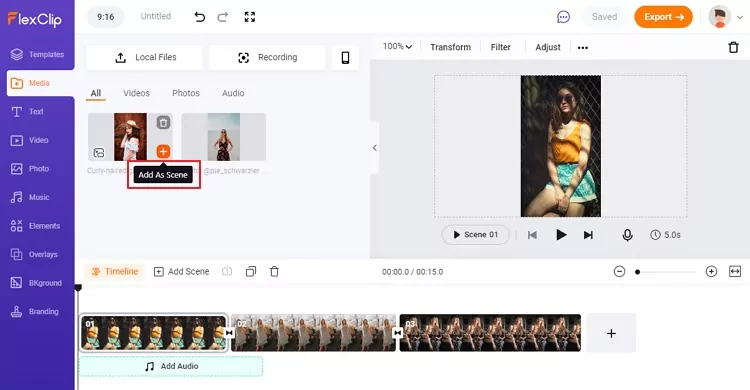Switch to the Videos tab

[136, 93]
